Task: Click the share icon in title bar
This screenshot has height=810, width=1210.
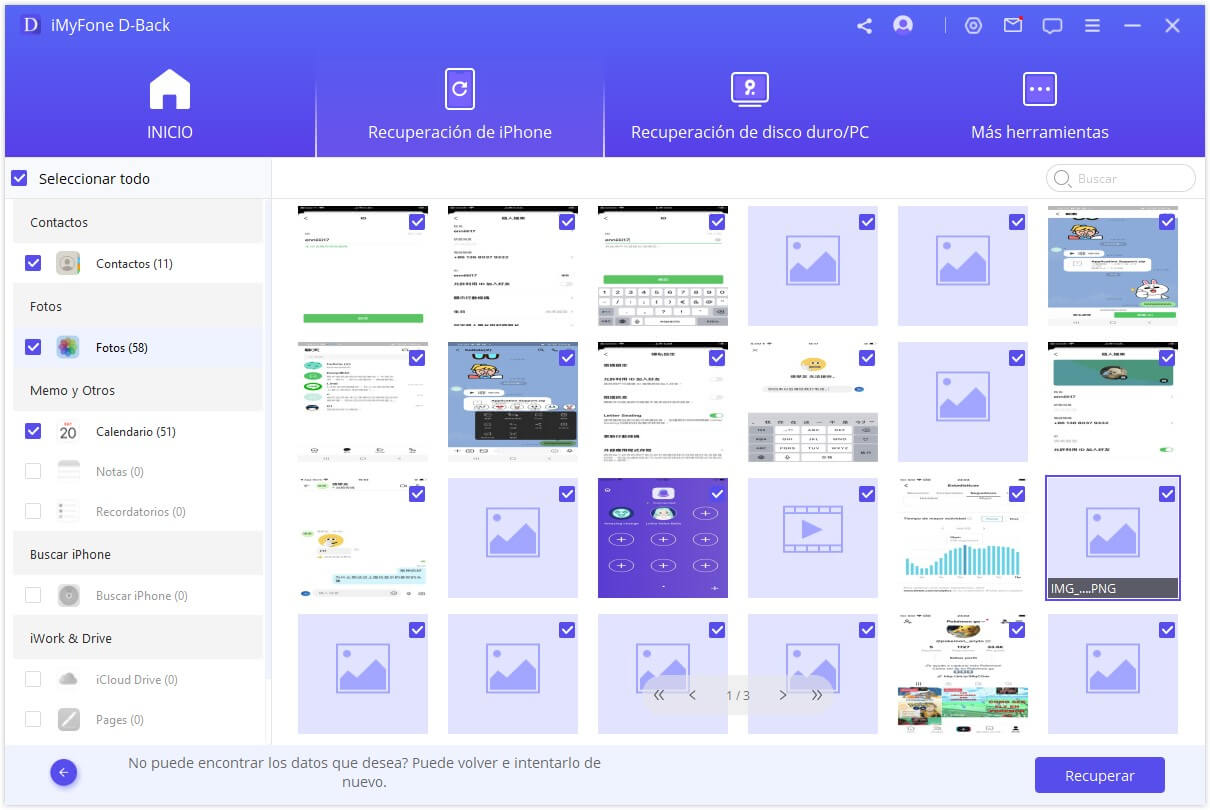Action: tap(864, 26)
